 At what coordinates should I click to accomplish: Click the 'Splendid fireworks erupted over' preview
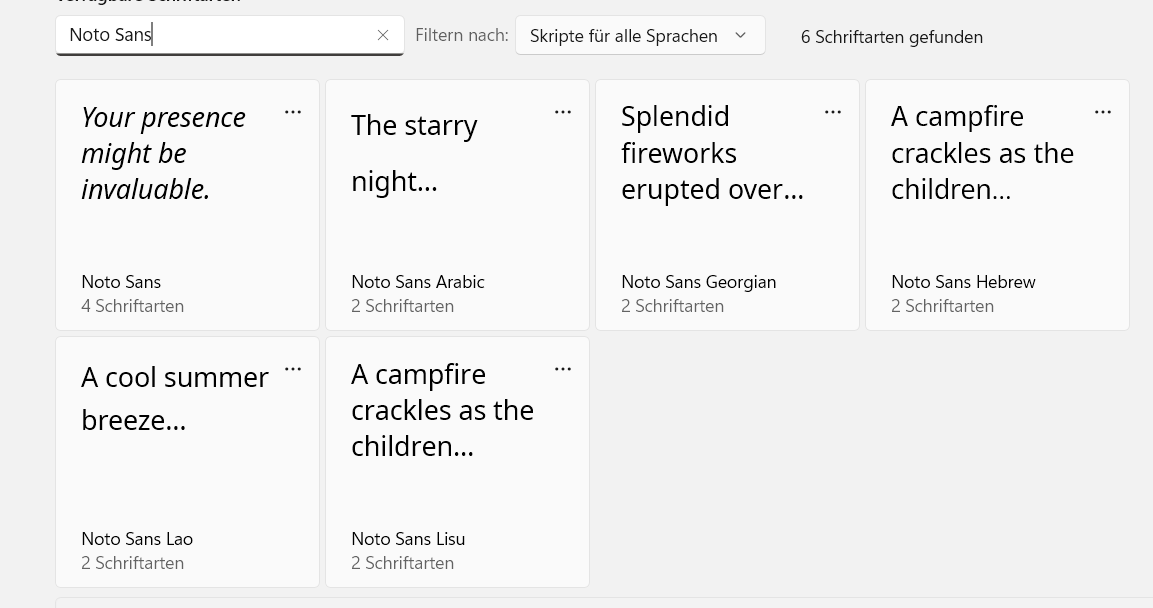click(x=711, y=153)
